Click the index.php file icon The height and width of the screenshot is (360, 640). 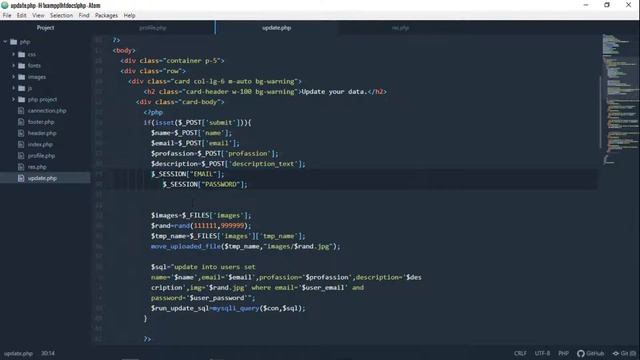[x=21, y=144]
